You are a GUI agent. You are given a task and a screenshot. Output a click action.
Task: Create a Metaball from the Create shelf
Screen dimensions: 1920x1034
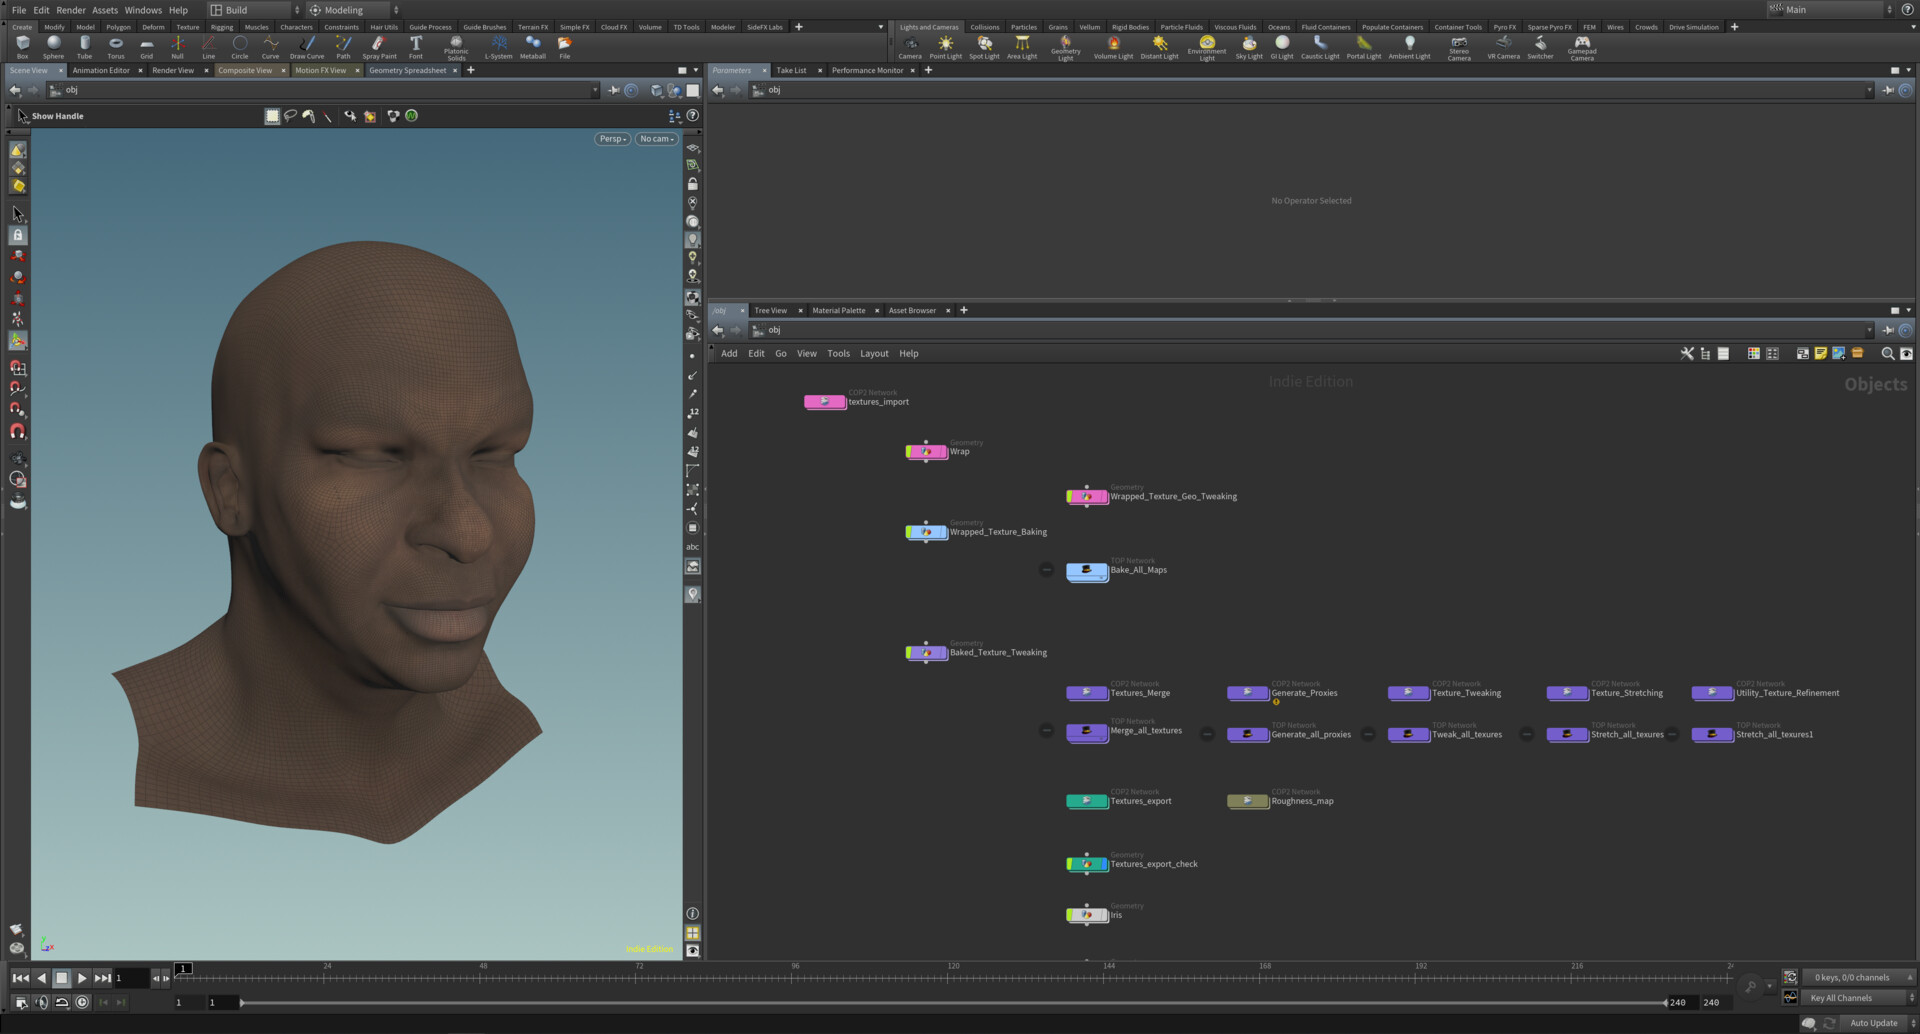click(x=533, y=44)
